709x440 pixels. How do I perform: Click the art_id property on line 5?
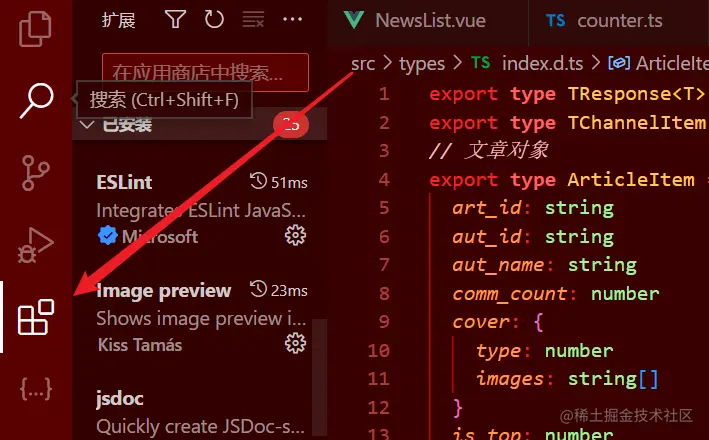point(487,208)
